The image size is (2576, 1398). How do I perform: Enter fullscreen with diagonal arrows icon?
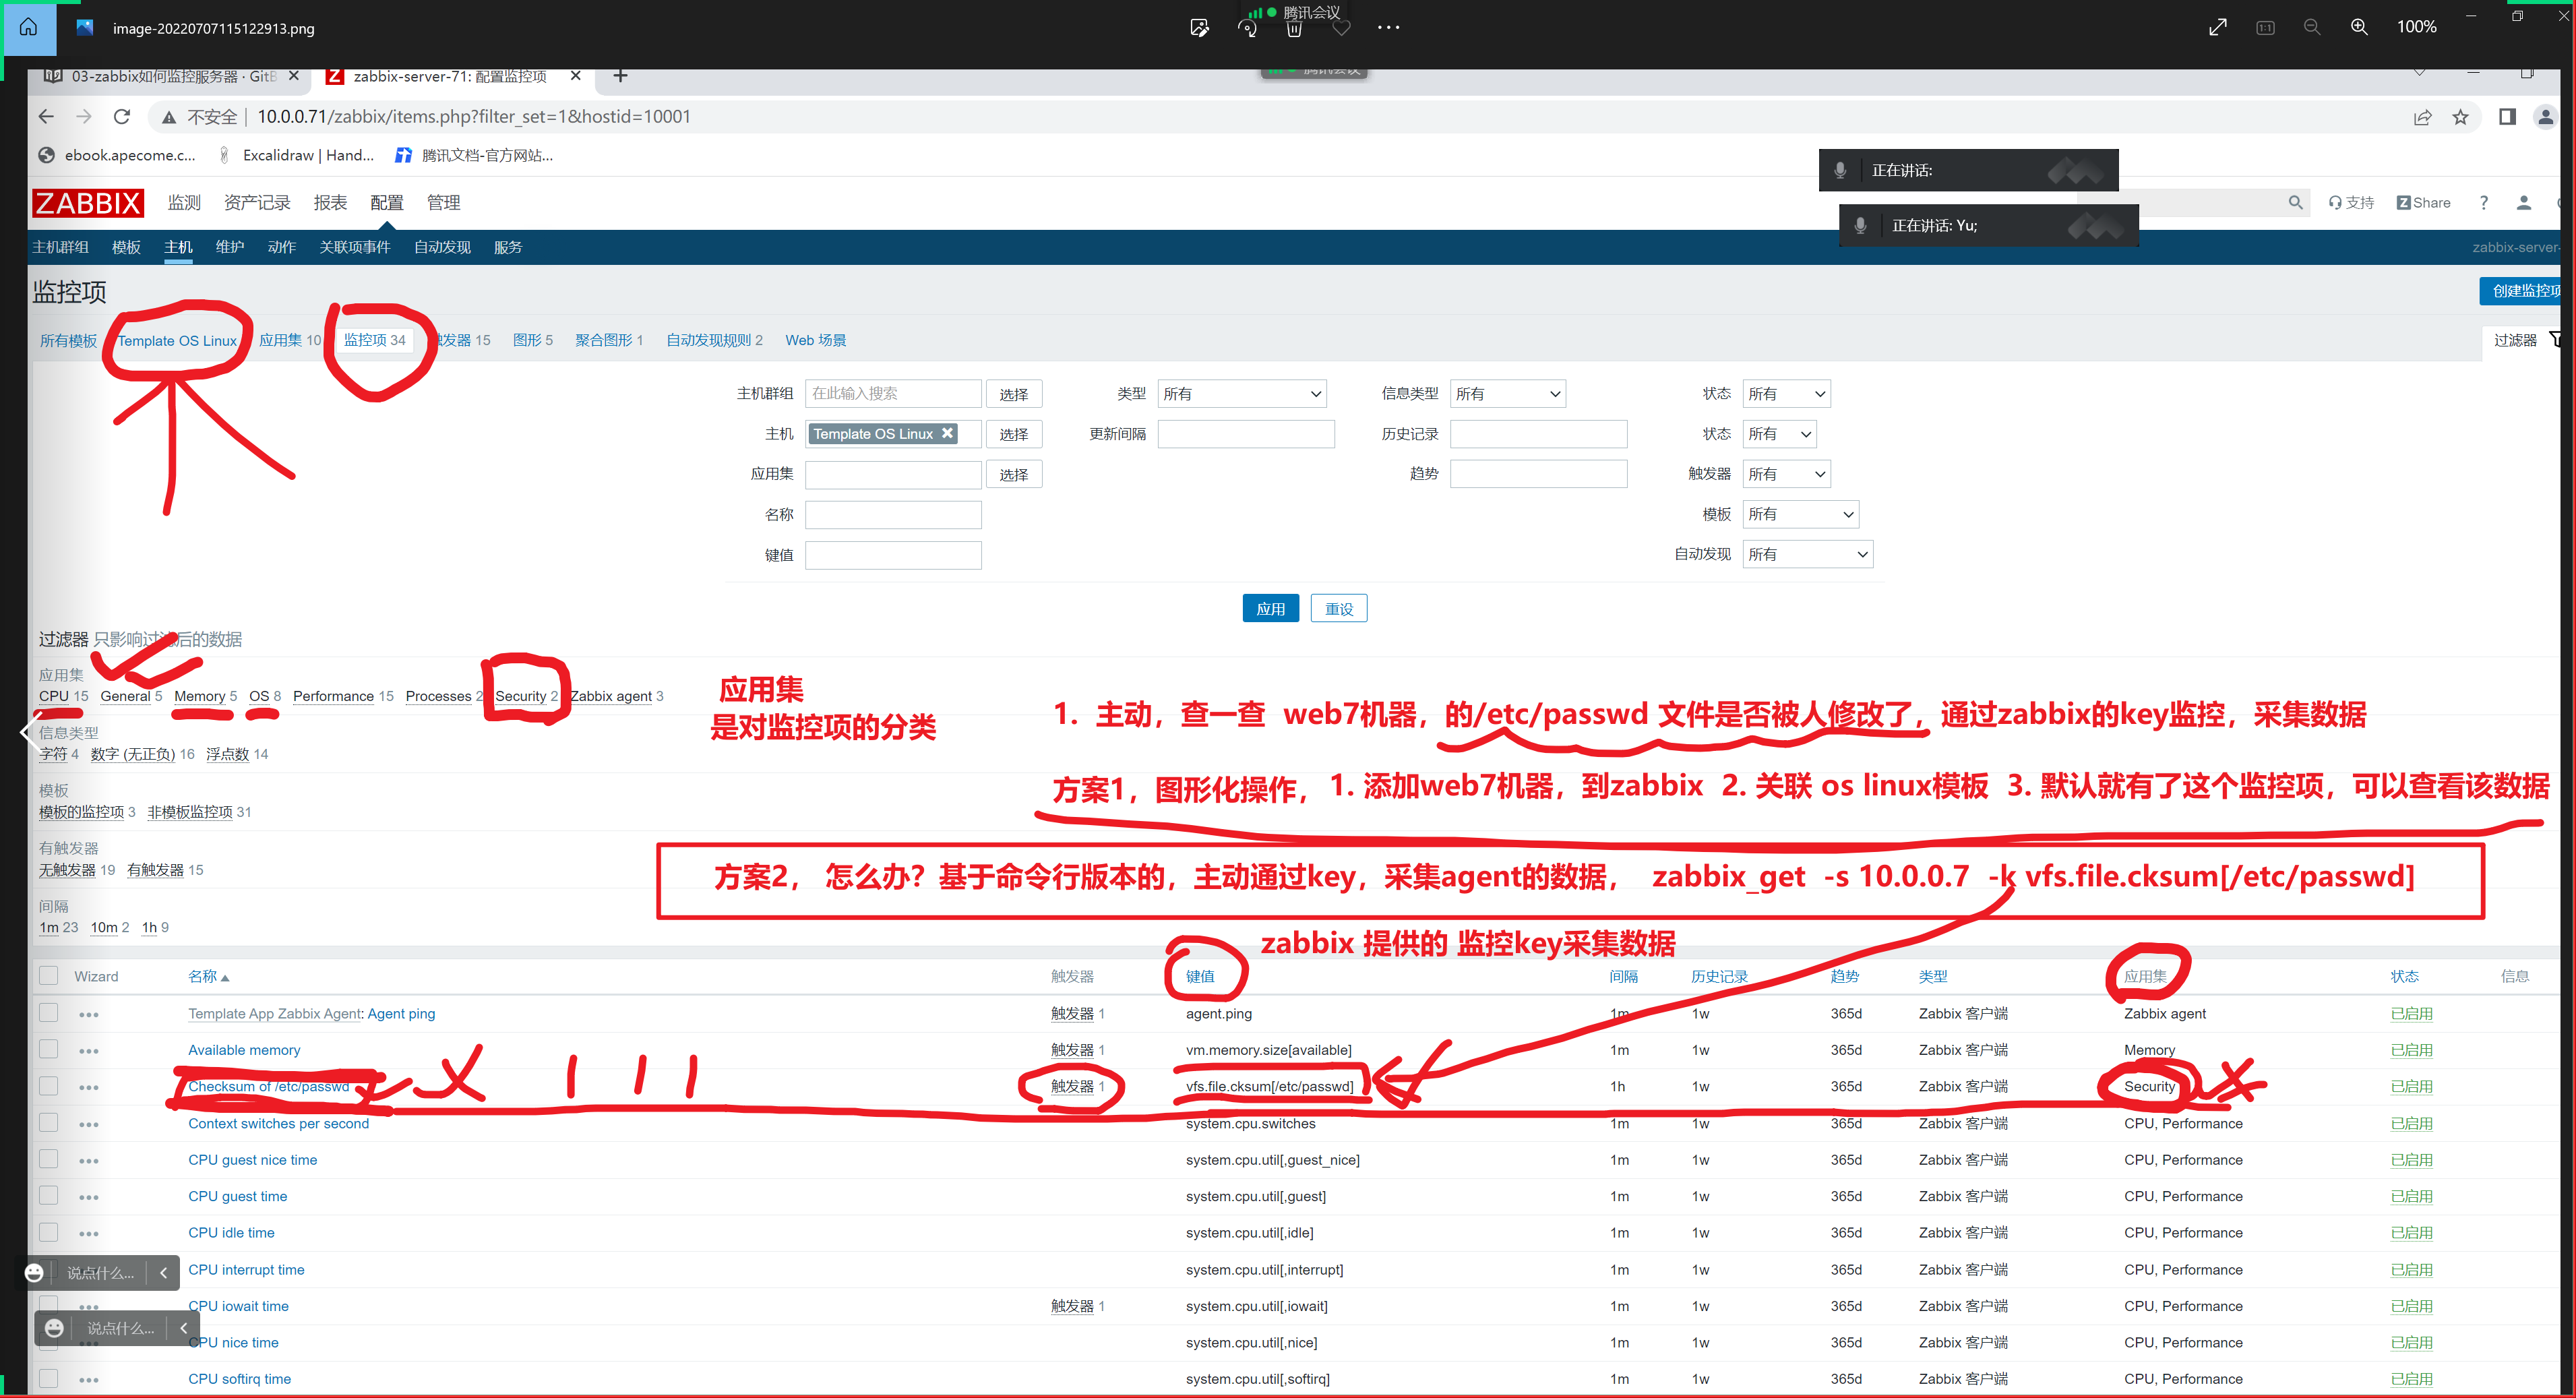(2217, 27)
